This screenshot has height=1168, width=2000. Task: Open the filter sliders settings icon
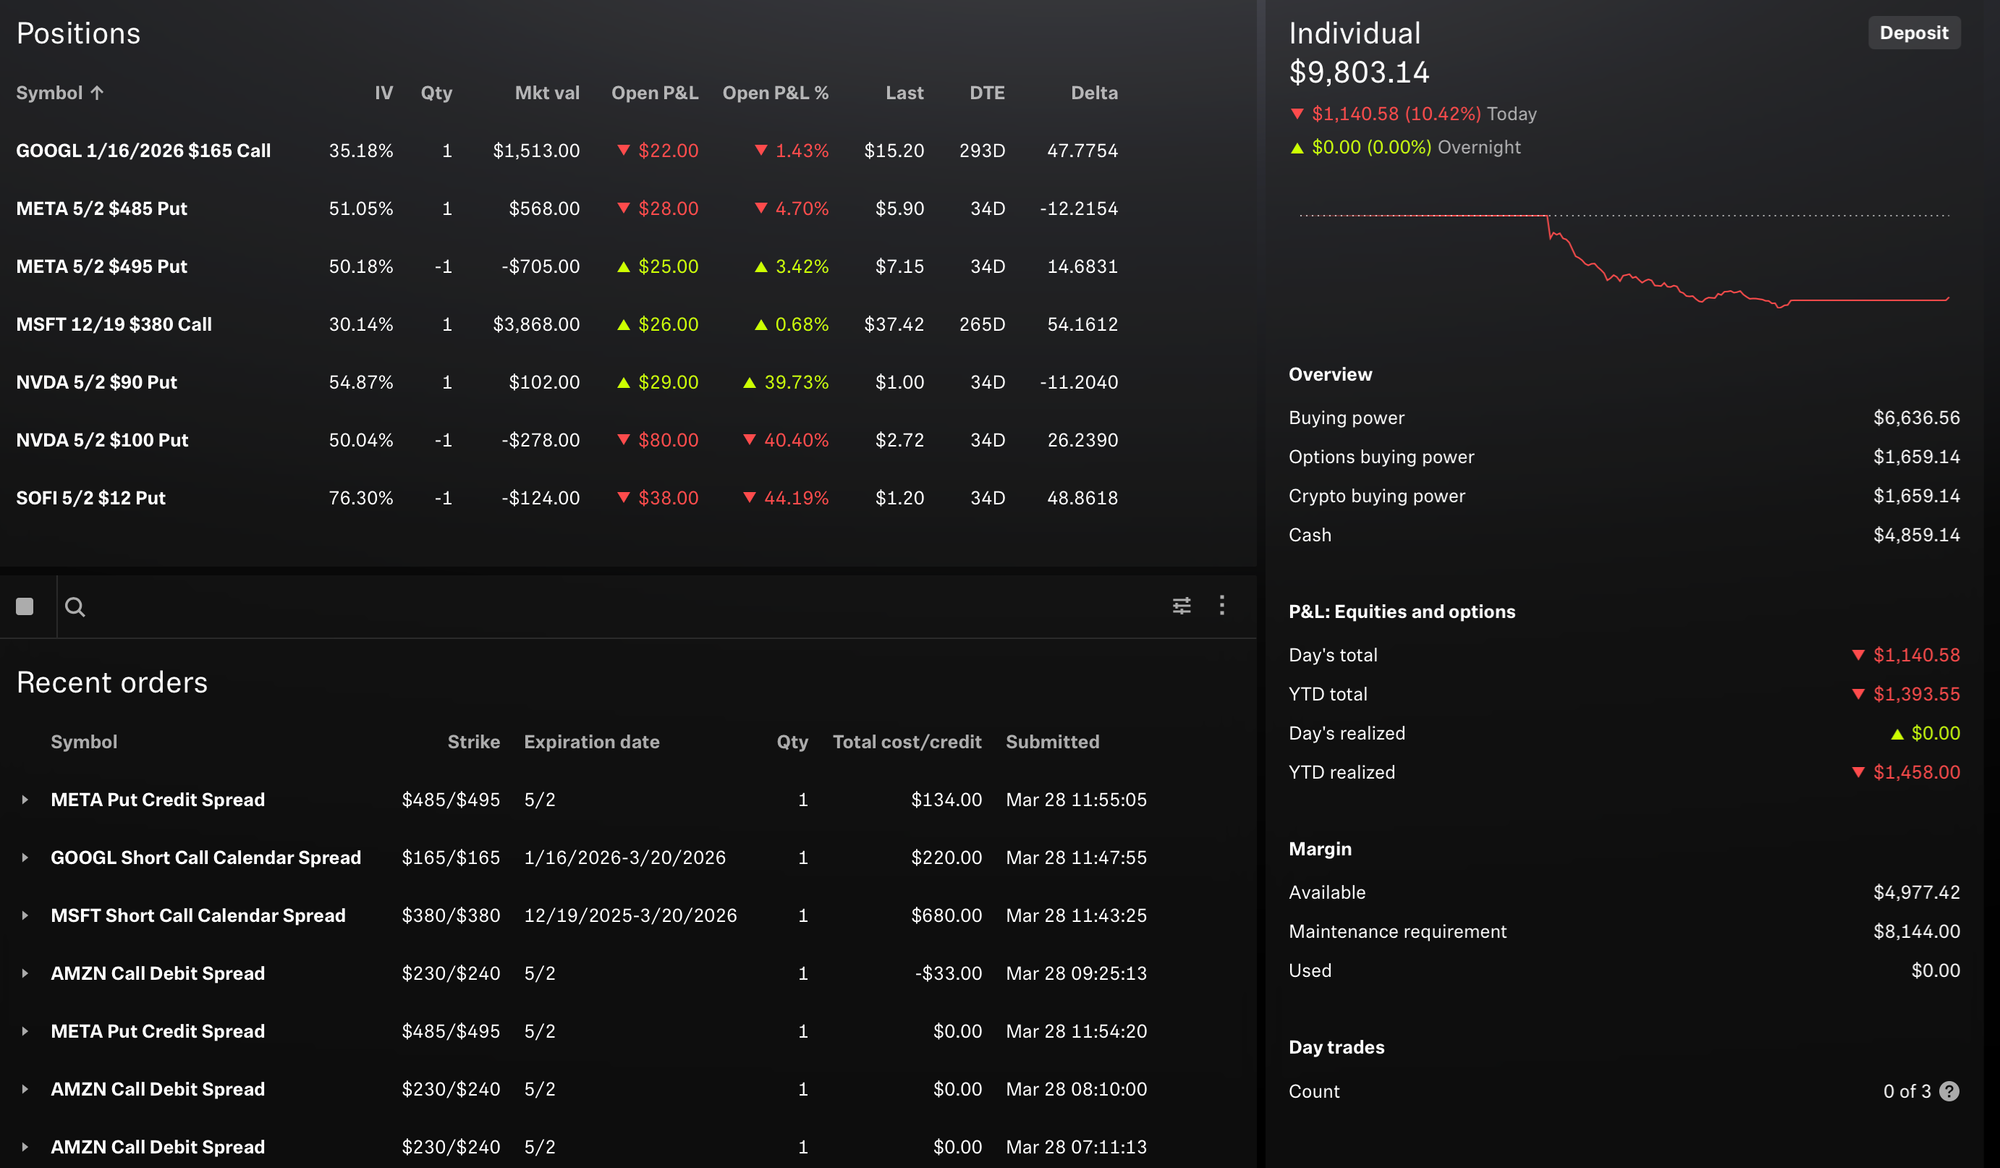pos(1182,606)
